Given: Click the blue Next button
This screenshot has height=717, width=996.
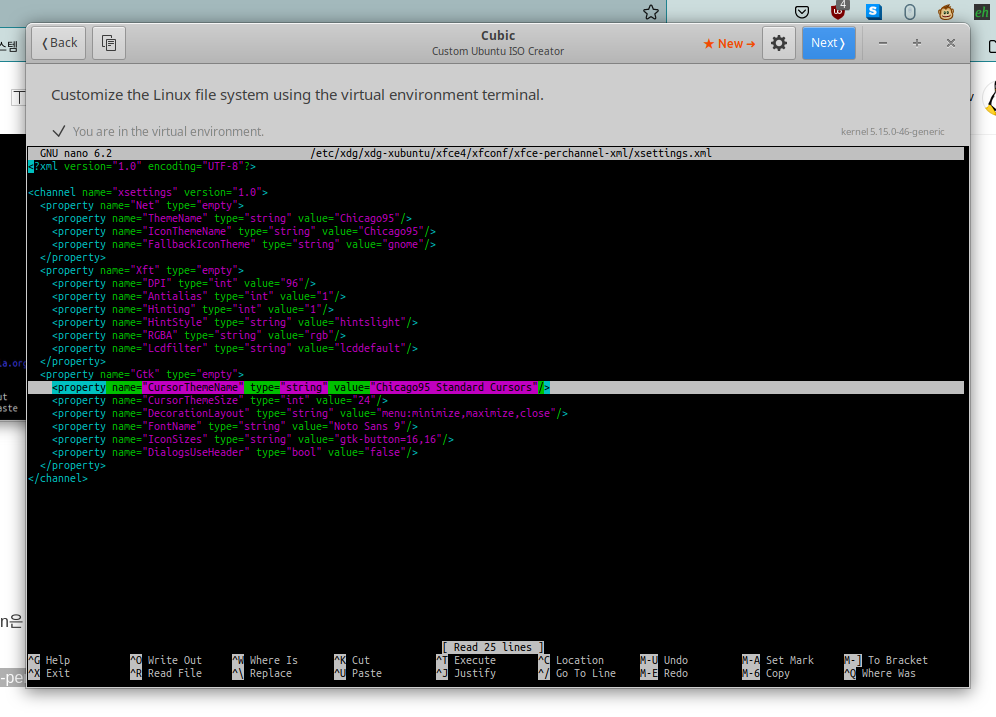Looking at the screenshot, I should 828,43.
